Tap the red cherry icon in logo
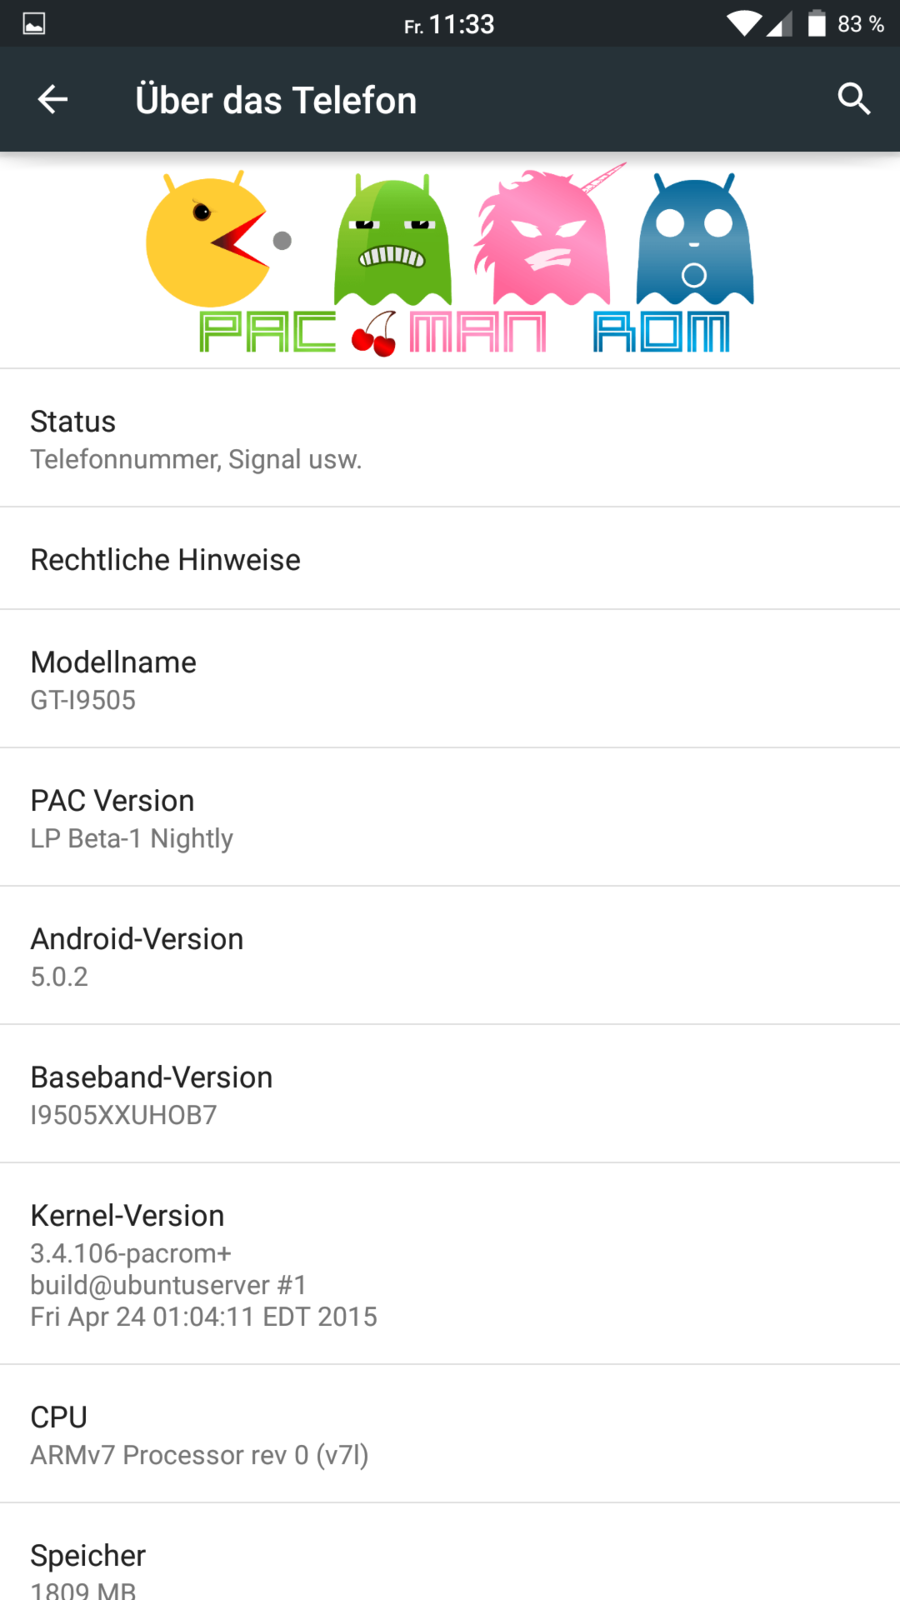Image resolution: width=900 pixels, height=1600 pixels. 374,334
